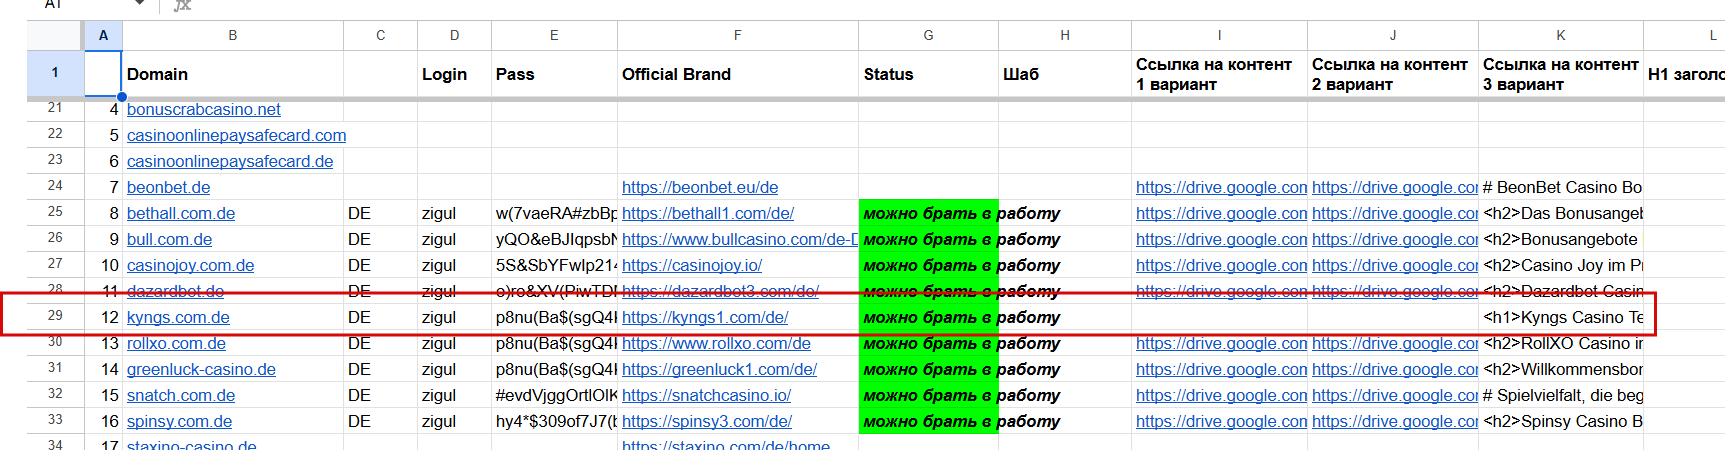
Task: Open the https://snatchcasino.io/ link
Action: [706, 395]
